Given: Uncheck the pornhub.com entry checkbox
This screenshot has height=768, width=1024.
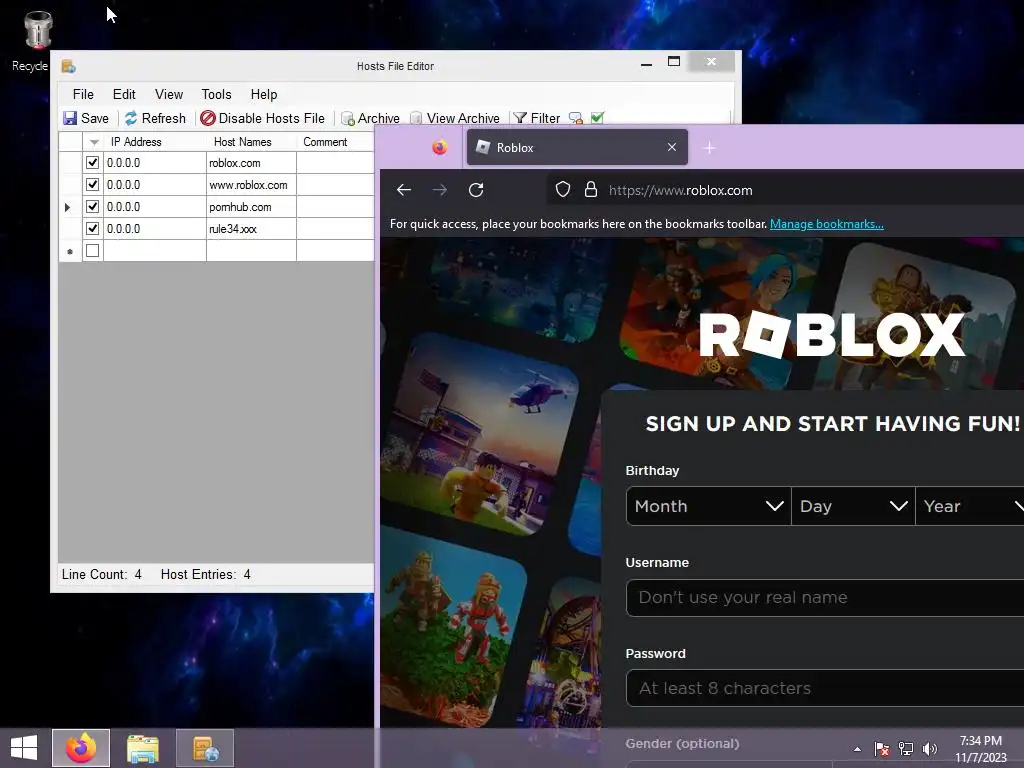Looking at the screenshot, I should (x=93, y=206).
